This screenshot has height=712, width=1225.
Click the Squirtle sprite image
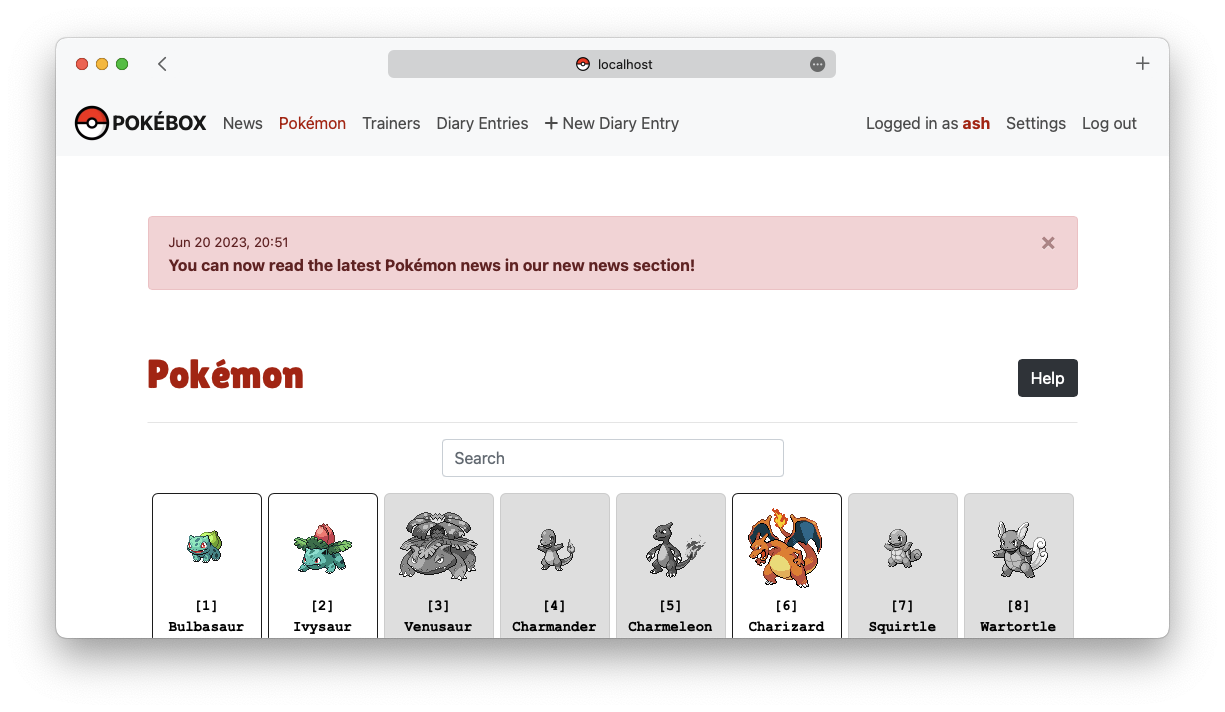tap(902, 549)
